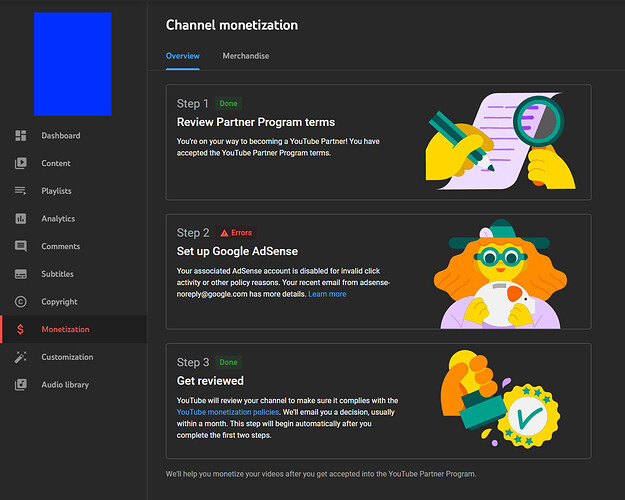This screenshot has width=625, height=500.
Task: Open the Copyright section
Action: pos(74,301)
